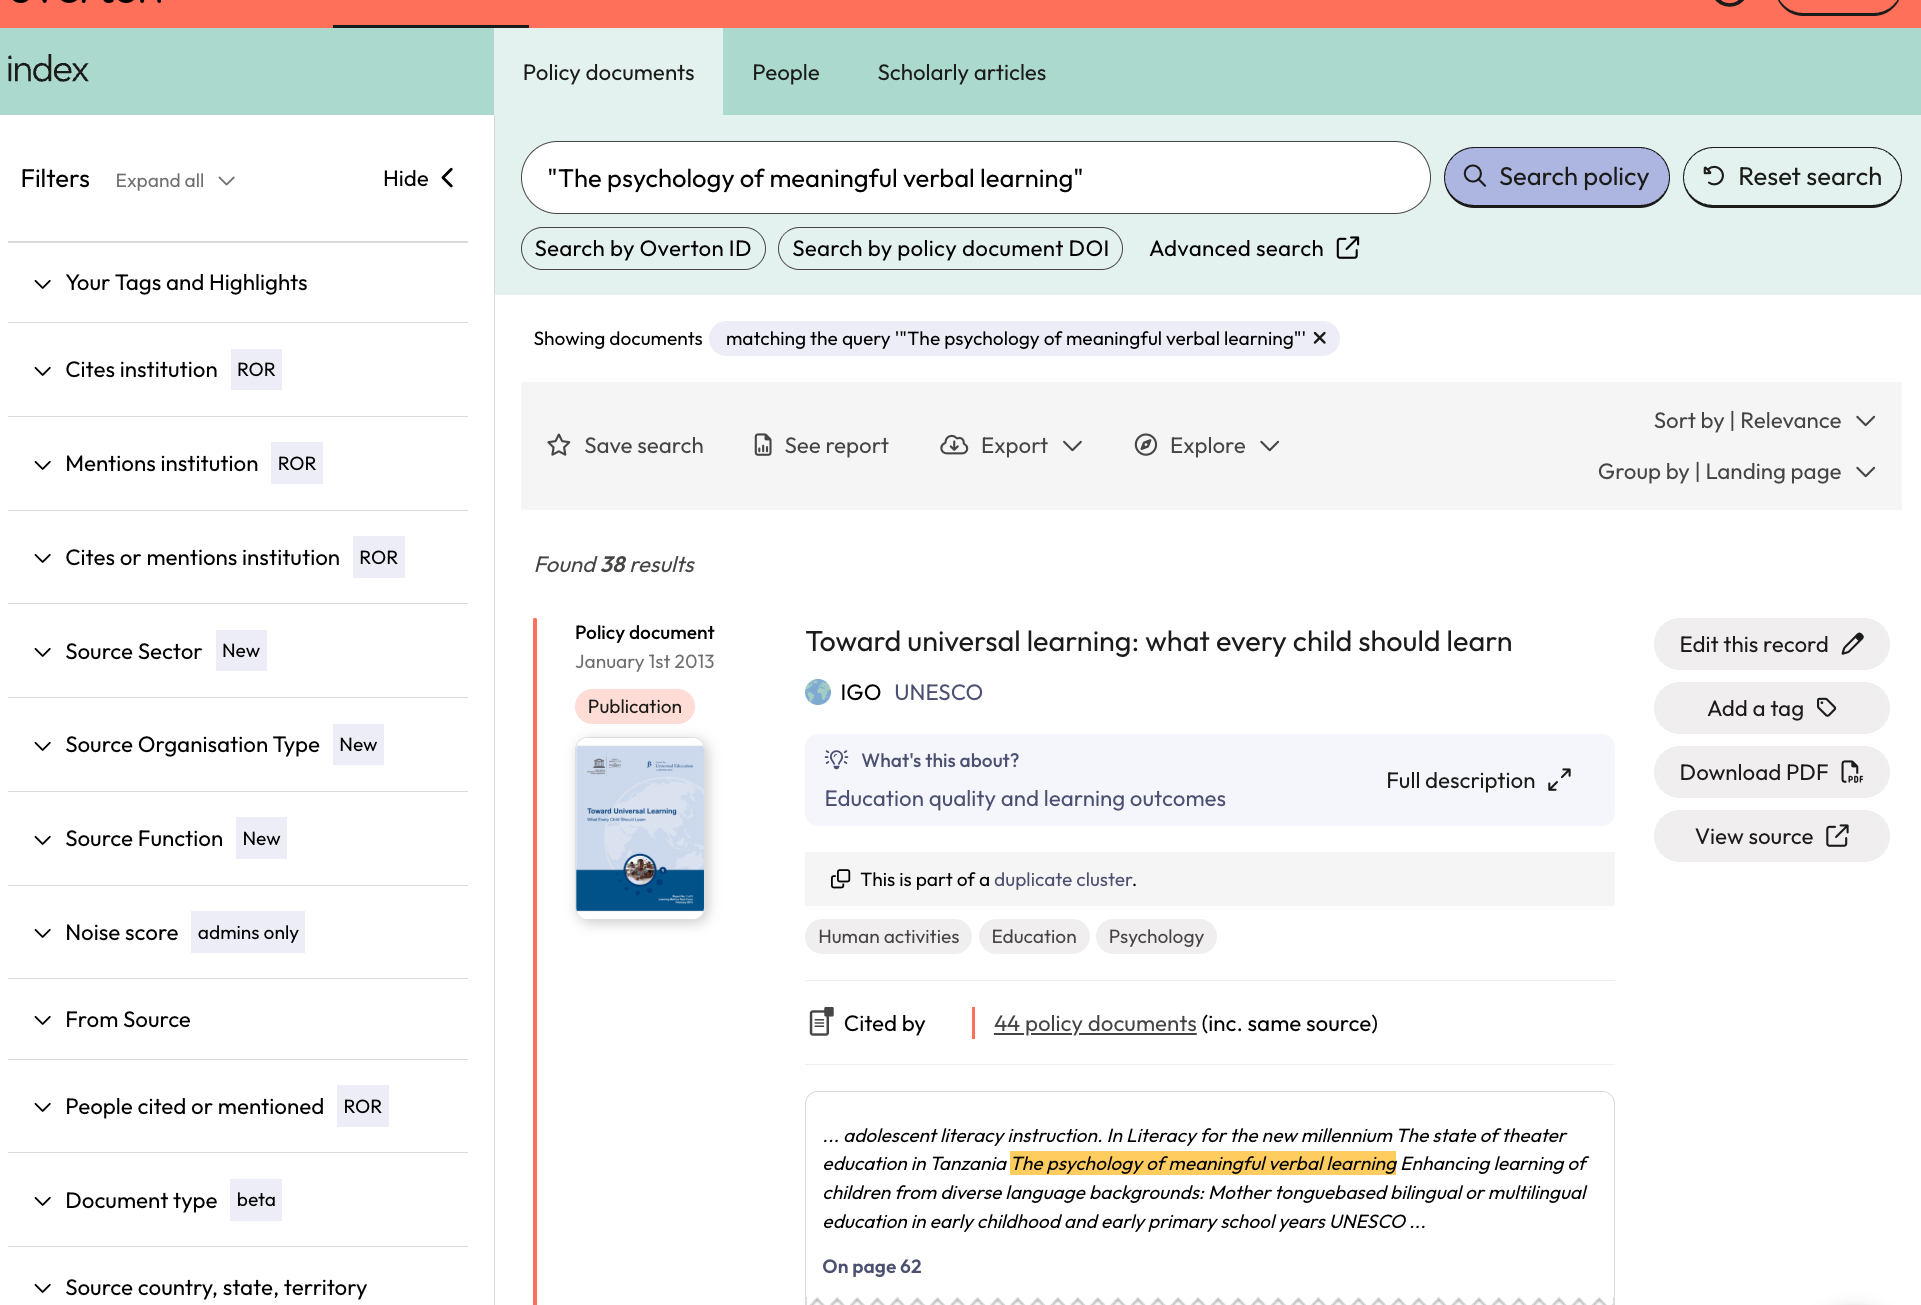Screen dimensions: 1921x1305
Task: Click the tag icon on Add a tag
Action: (1827, 708)
